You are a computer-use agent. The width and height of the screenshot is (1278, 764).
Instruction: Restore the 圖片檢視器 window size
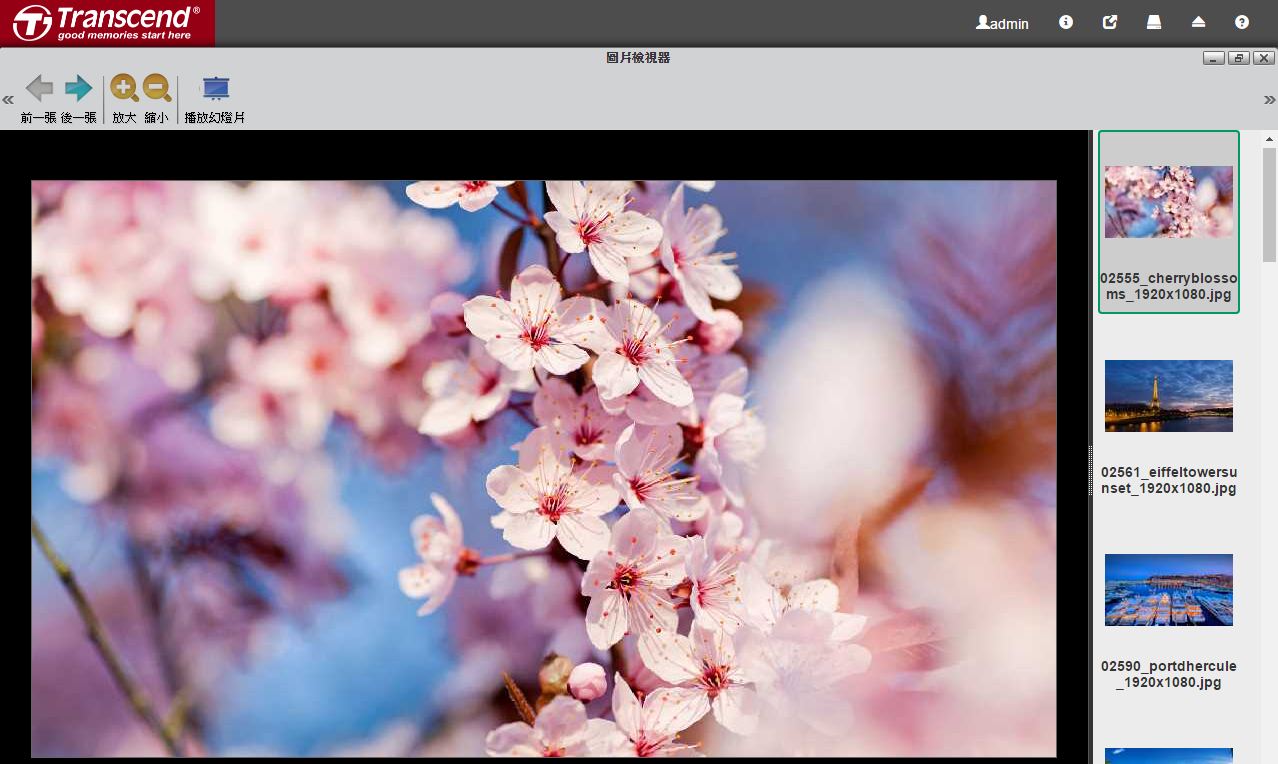pyautogui.click(x=1239, y=58)
